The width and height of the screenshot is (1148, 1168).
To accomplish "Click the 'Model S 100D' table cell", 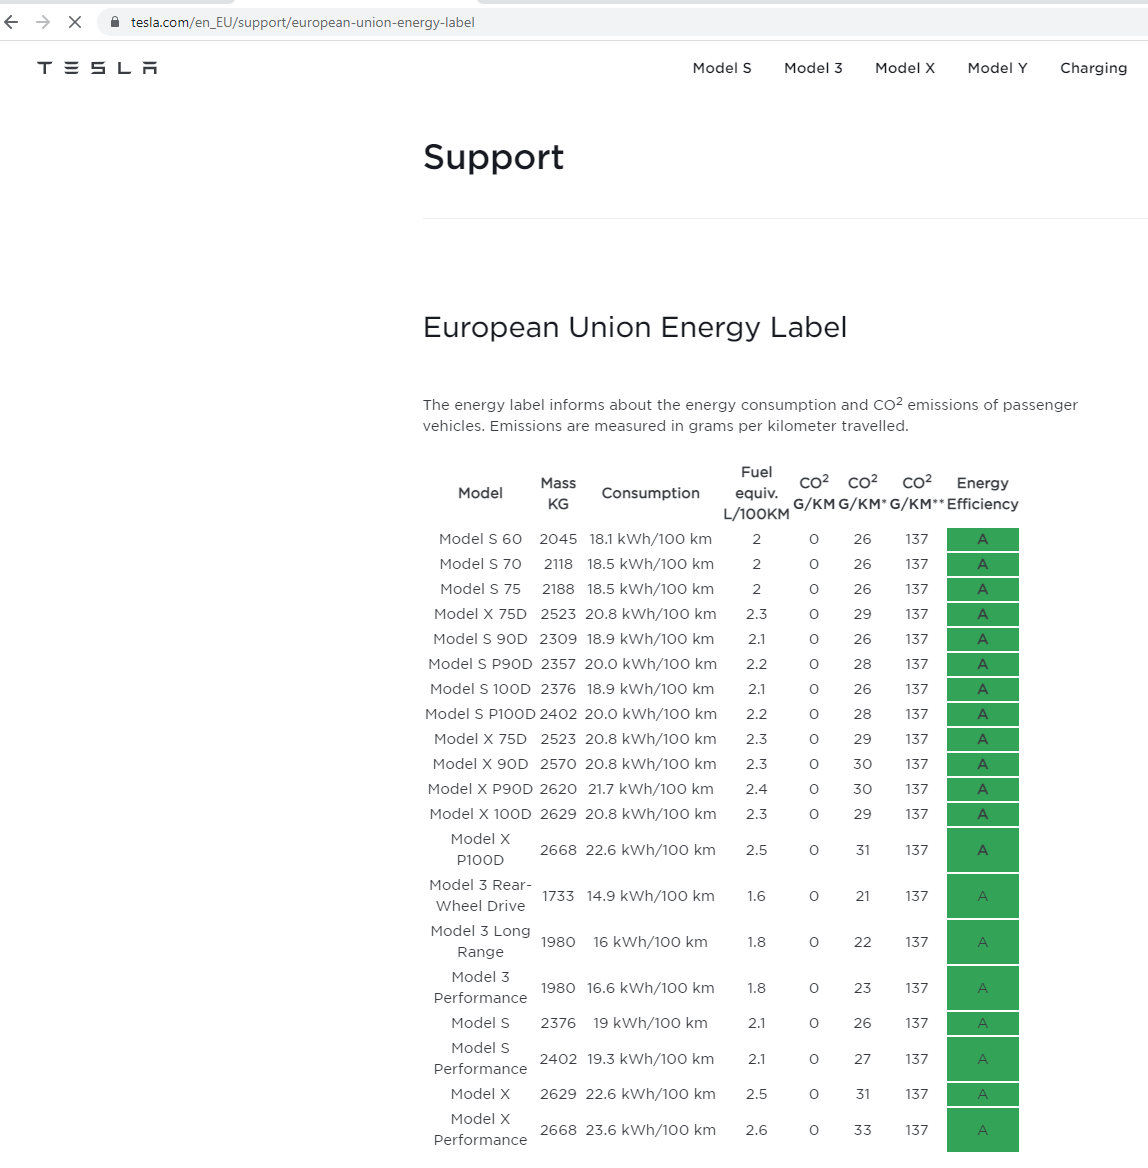I will pos(481,689).
